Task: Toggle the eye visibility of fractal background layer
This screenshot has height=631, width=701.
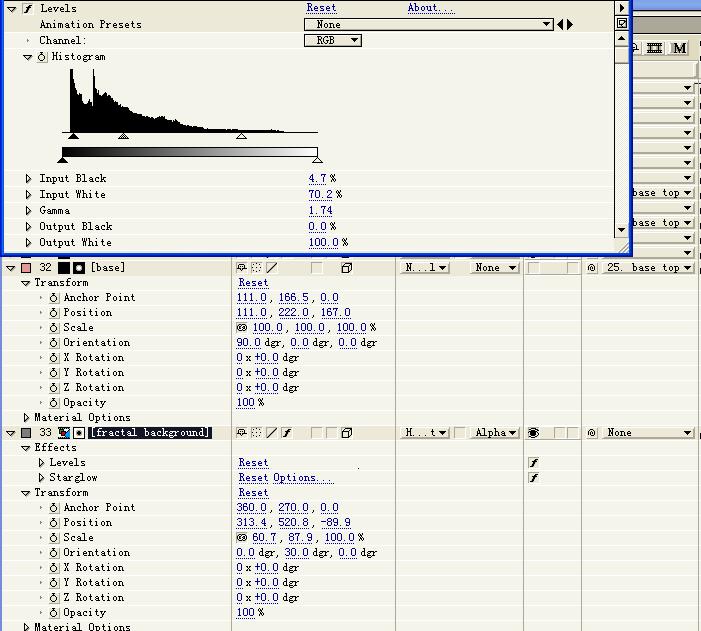Action: (533, 432)
